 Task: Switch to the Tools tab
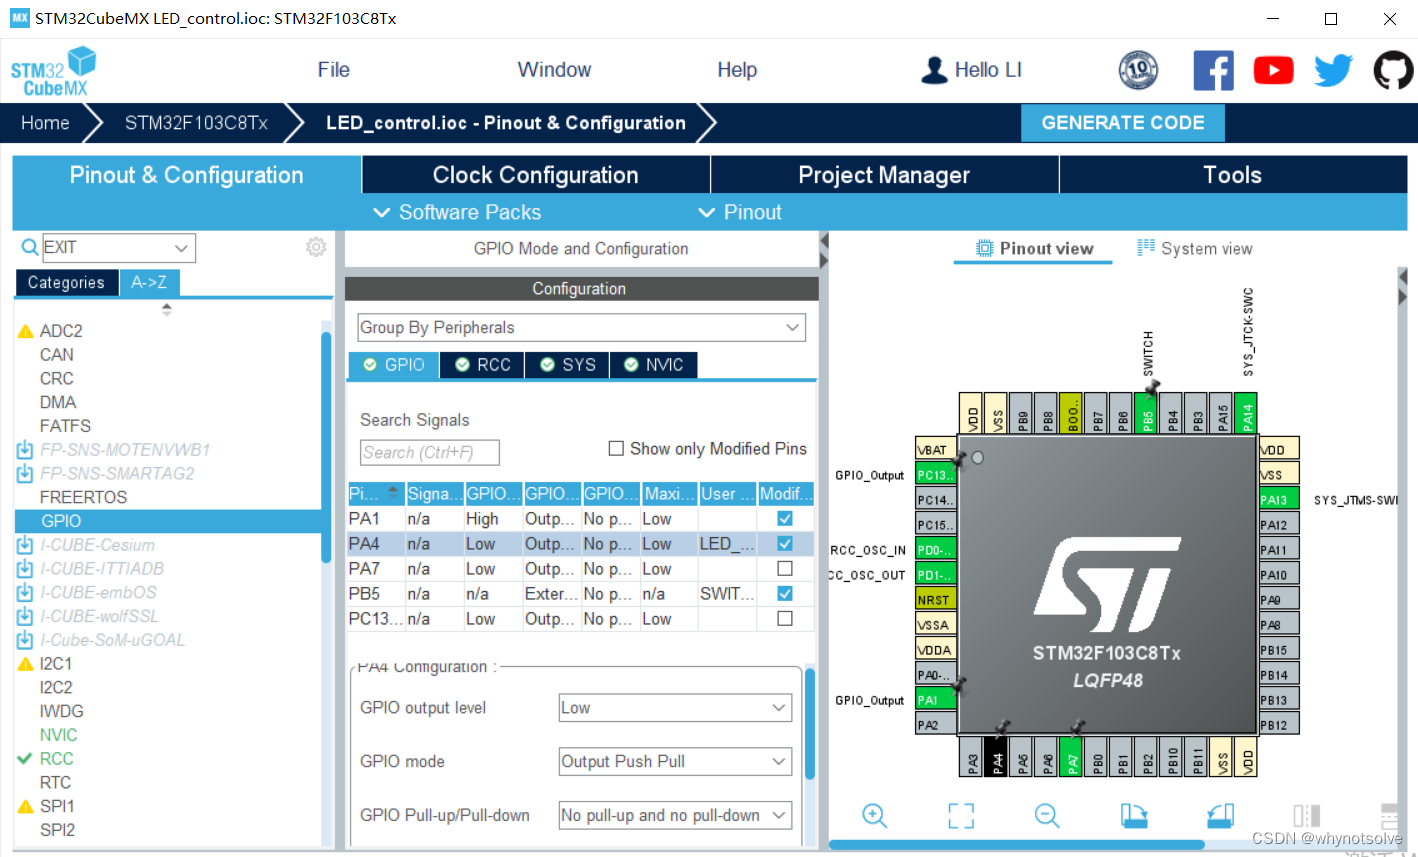coord(1232,175)
